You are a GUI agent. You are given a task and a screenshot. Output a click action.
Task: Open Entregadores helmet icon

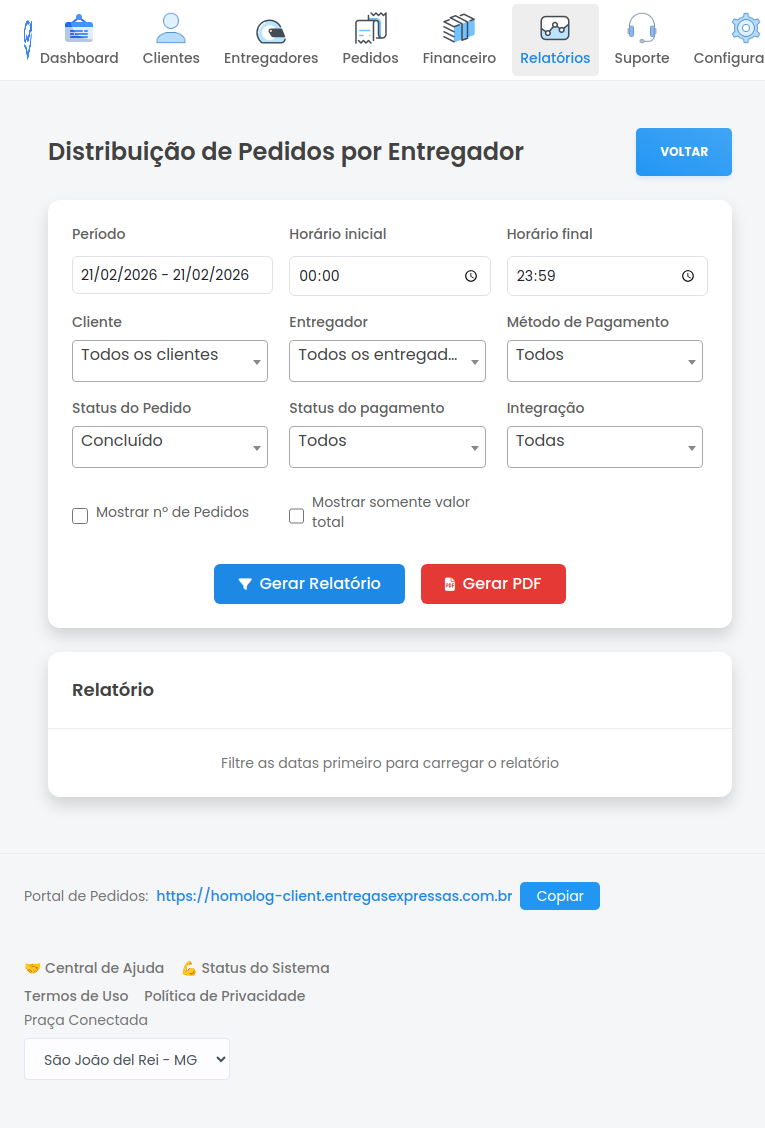tap(271, 31)
